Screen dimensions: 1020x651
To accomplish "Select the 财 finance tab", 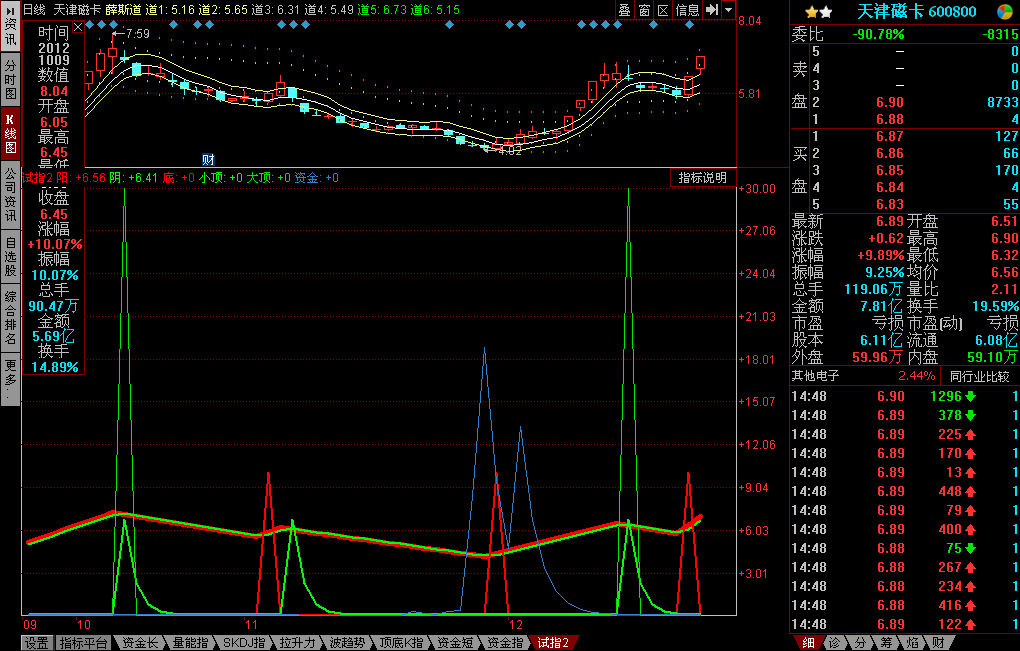I will click(x=938, y=643).
